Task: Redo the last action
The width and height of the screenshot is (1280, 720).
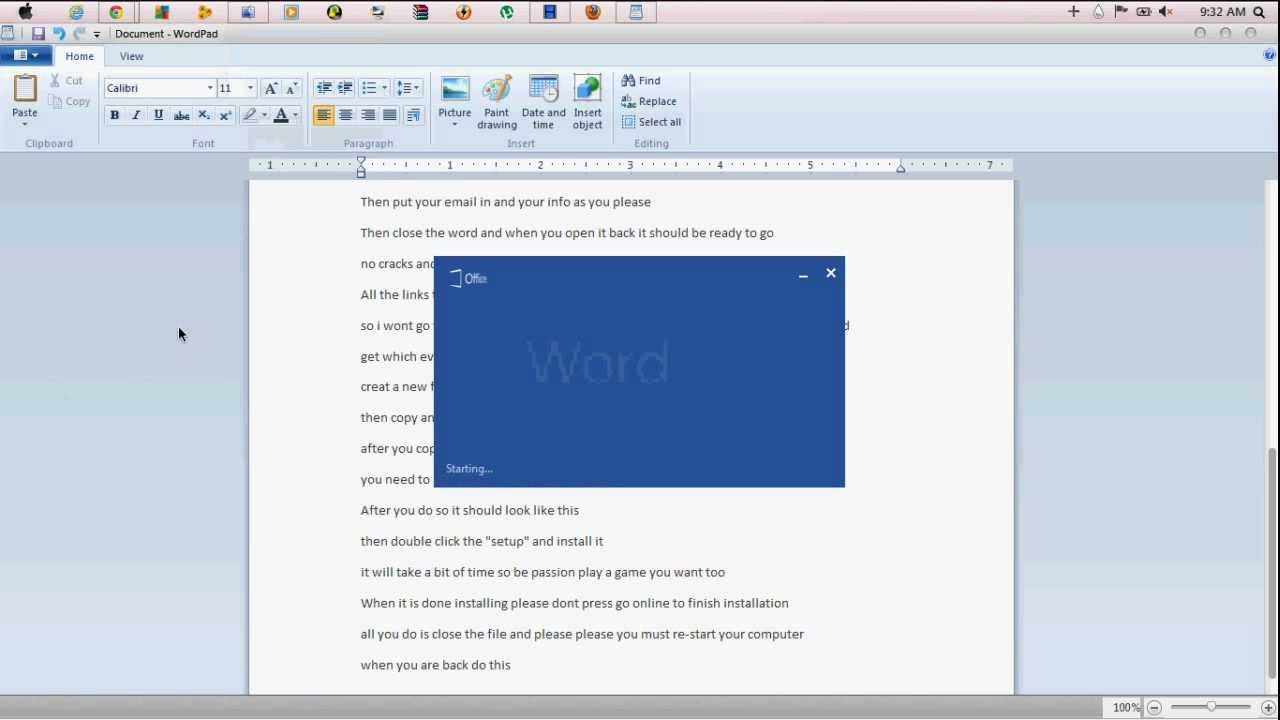Action: pos(79,34)
